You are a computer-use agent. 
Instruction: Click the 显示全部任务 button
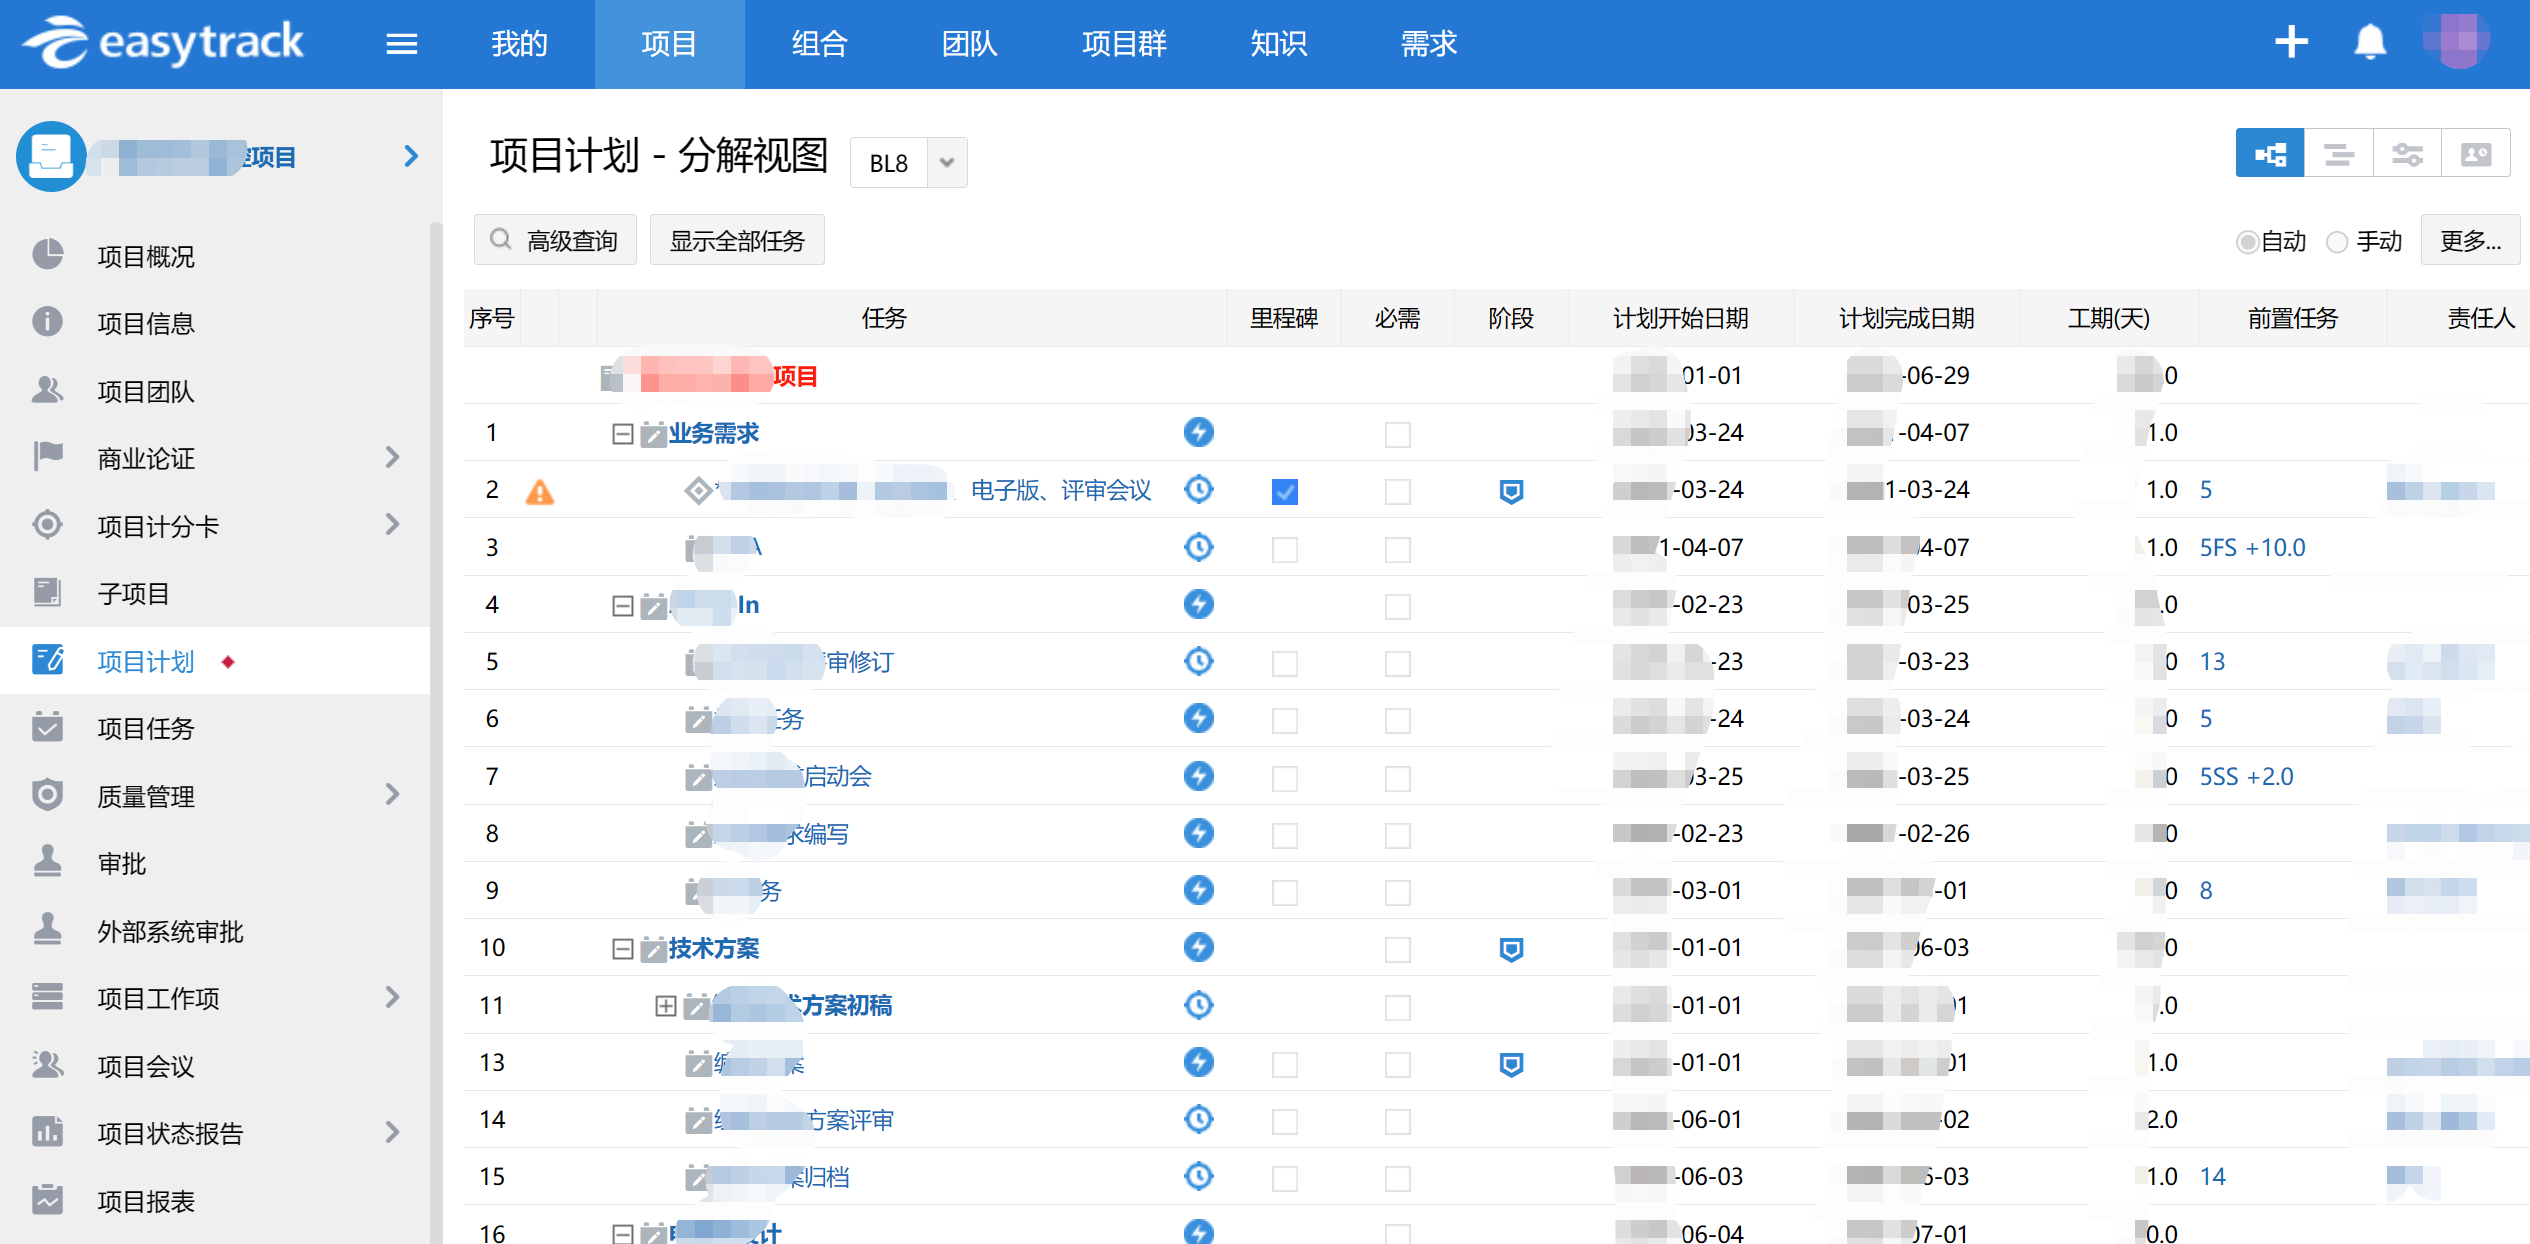(x=737, y=241)
